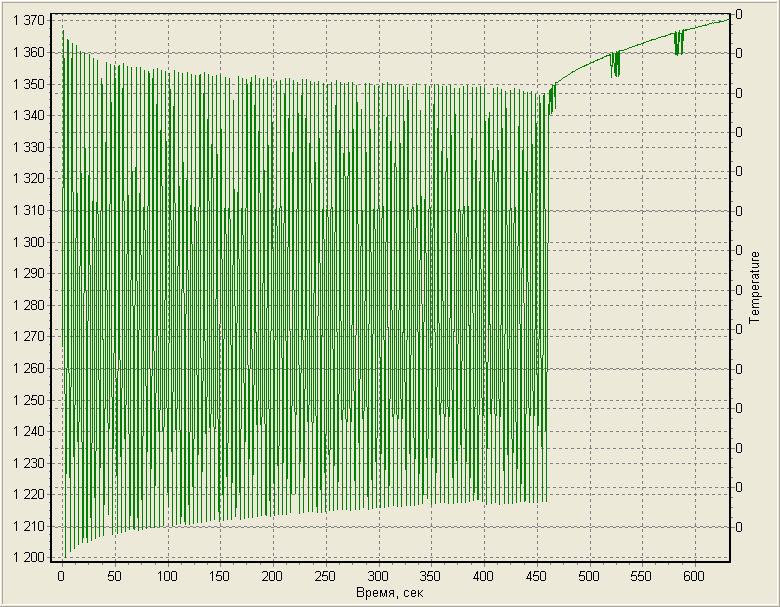This screenshot has height=607, width=780.
Task: Click the 1 220 y-axis label
Action: [28, 495]
